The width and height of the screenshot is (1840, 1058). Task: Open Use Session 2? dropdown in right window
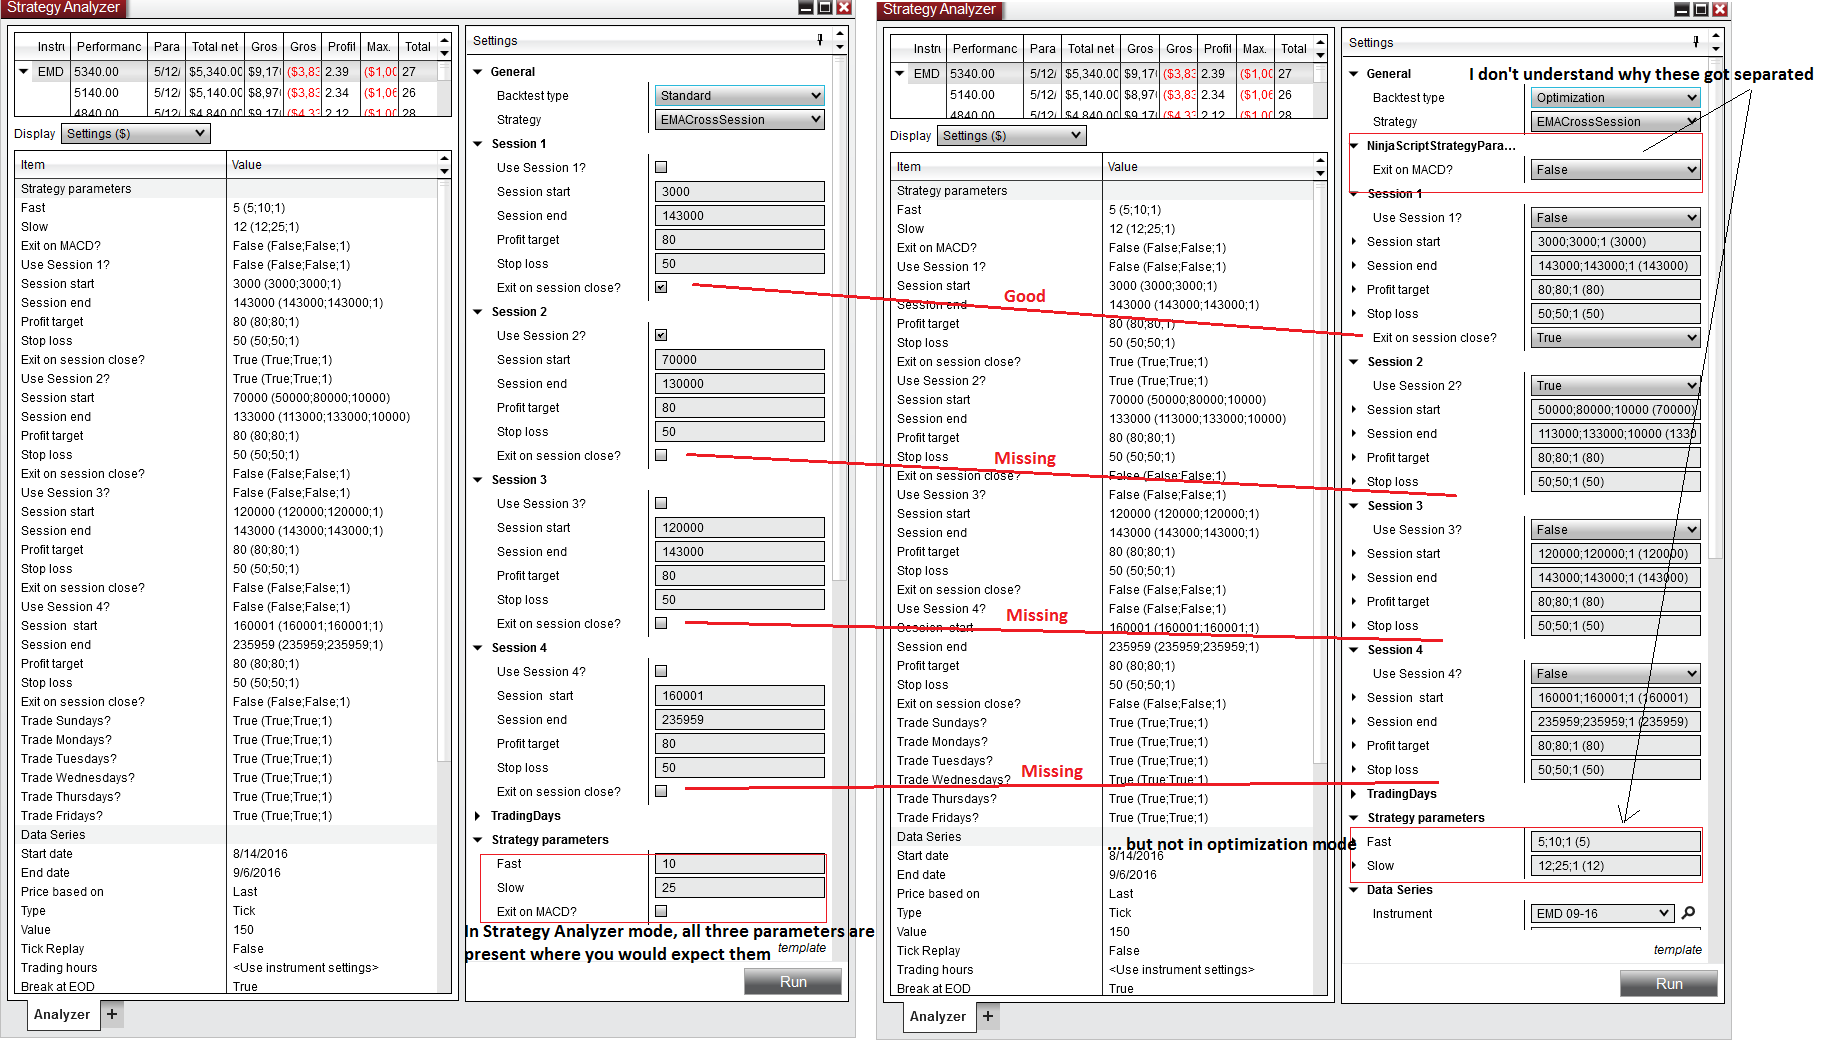tap(1616, 386)
